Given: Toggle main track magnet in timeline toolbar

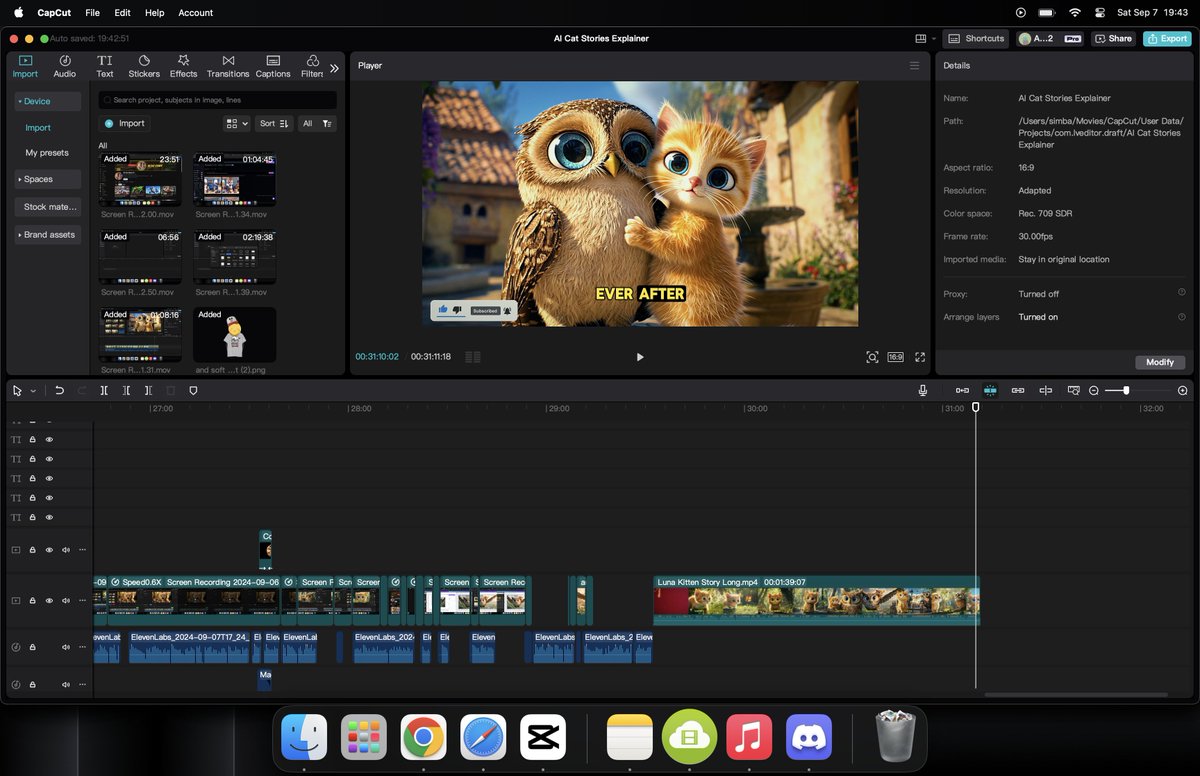Looking at the screenshot, I should pyautogui.click(x=962, y=391).
